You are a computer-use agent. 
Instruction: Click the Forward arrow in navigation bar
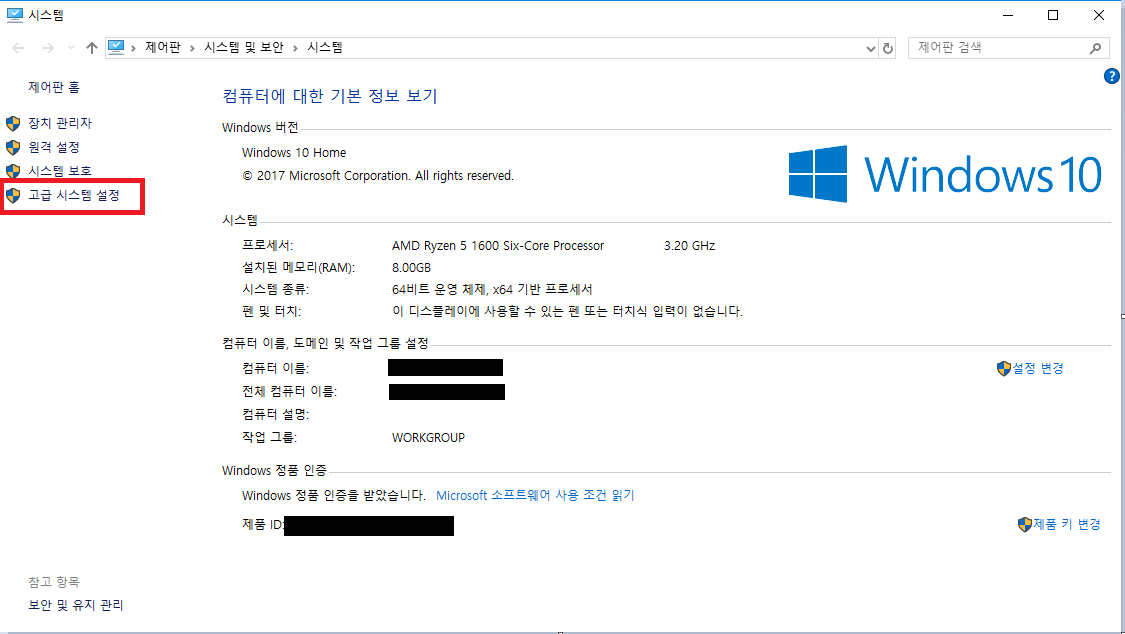47,48
